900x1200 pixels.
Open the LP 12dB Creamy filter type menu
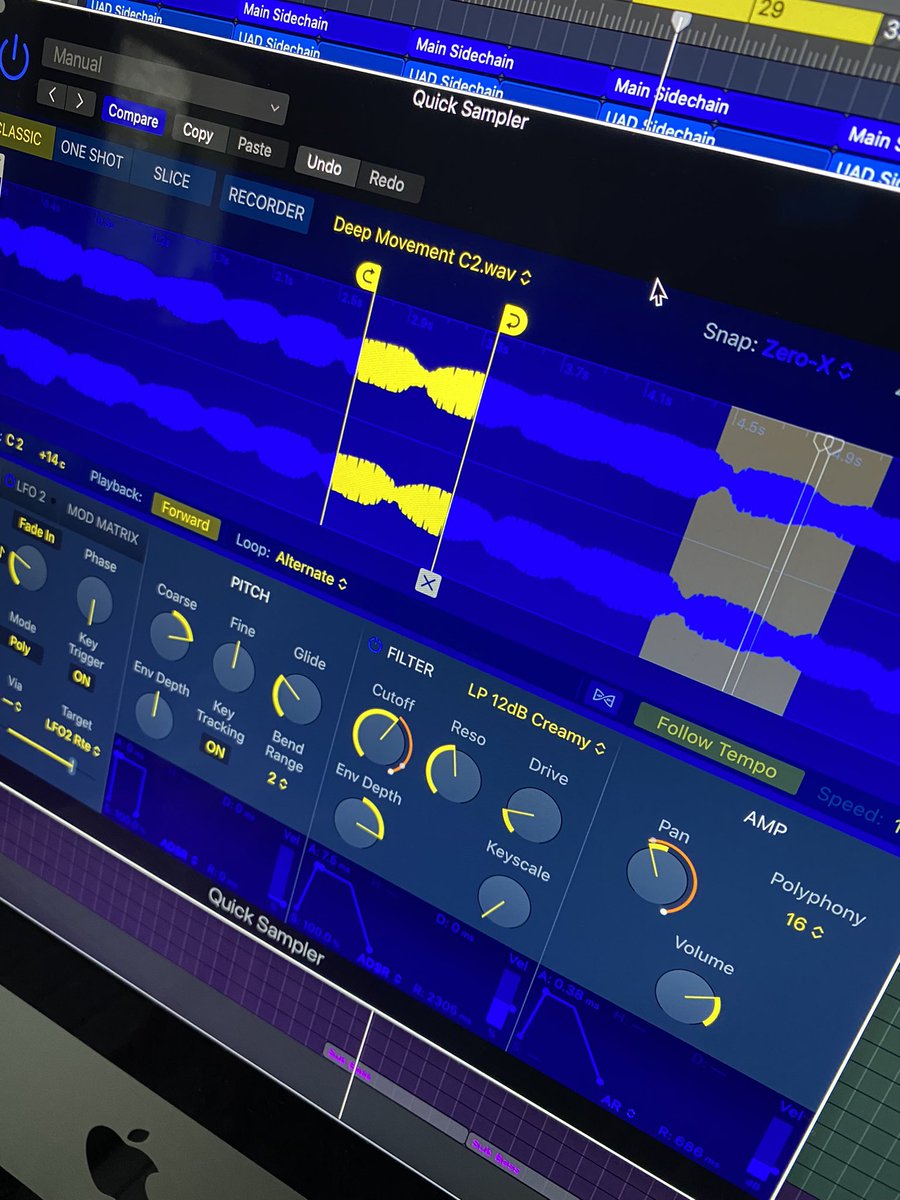click(x=536, y=717)
